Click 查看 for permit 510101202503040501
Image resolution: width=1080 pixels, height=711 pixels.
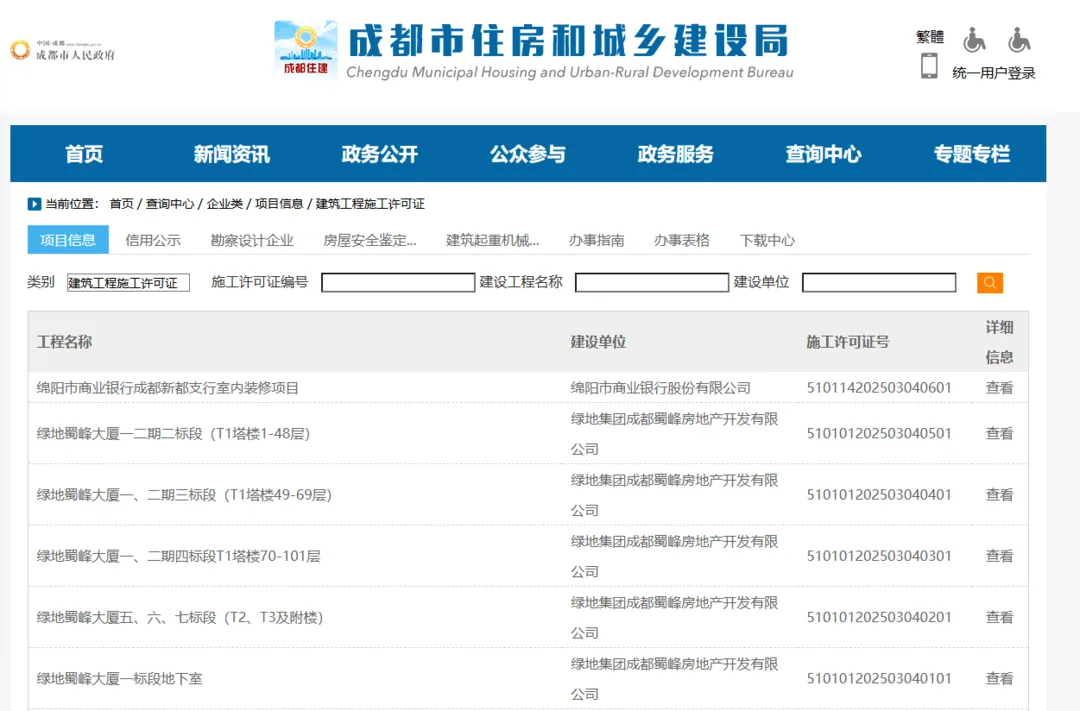pyautogui.click(x=999, y=433)
